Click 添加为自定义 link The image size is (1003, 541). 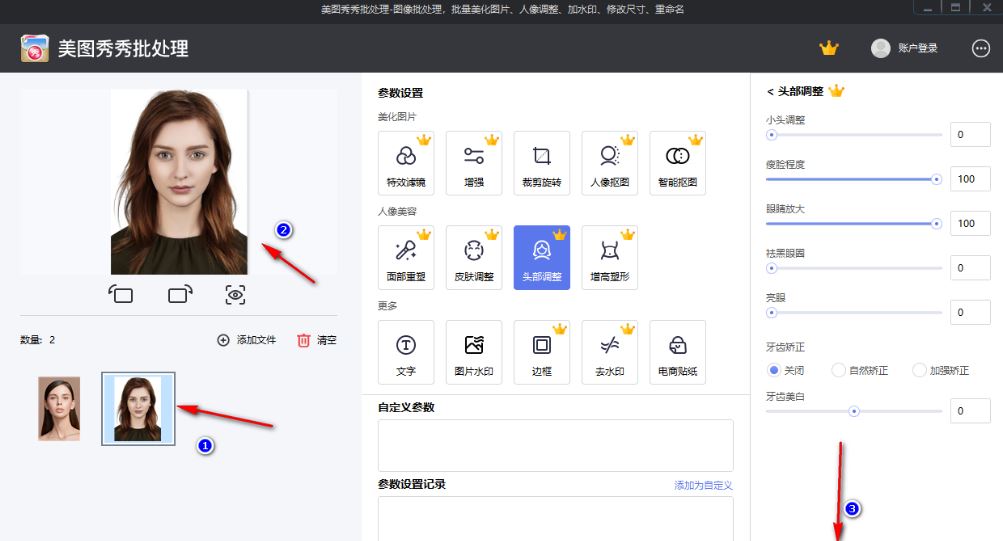[x=703, y=485]
